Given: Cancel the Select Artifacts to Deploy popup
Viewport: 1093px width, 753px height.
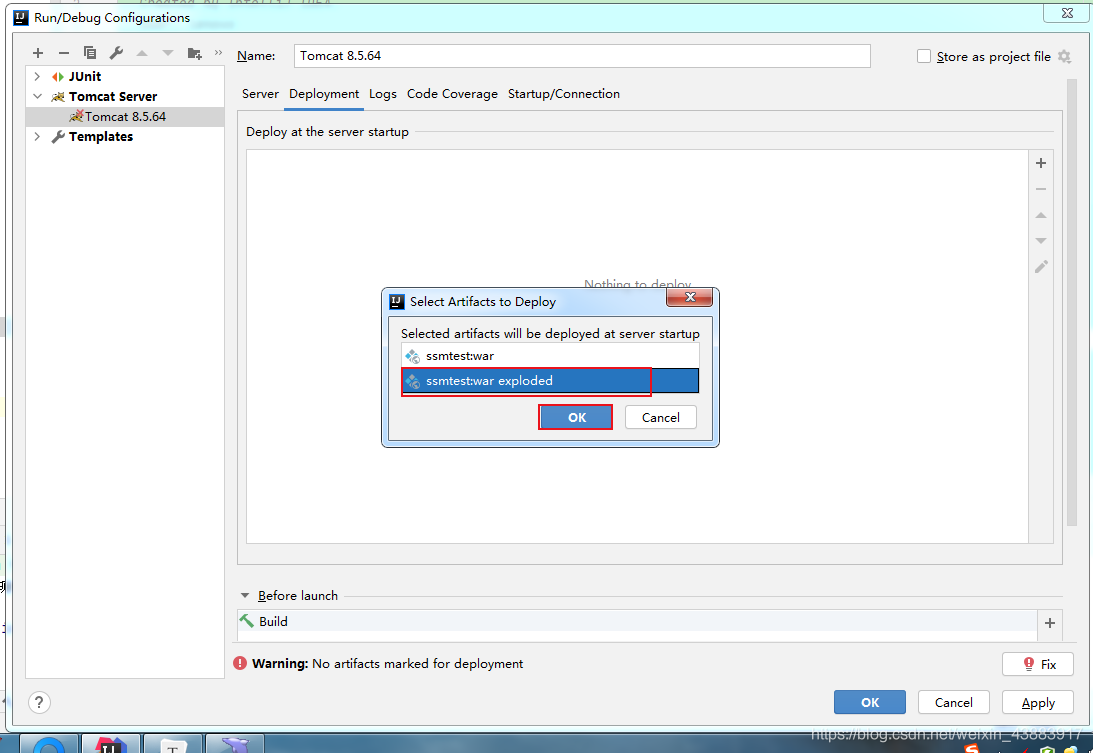Looking at the screenshot, I should click(660, 418).
